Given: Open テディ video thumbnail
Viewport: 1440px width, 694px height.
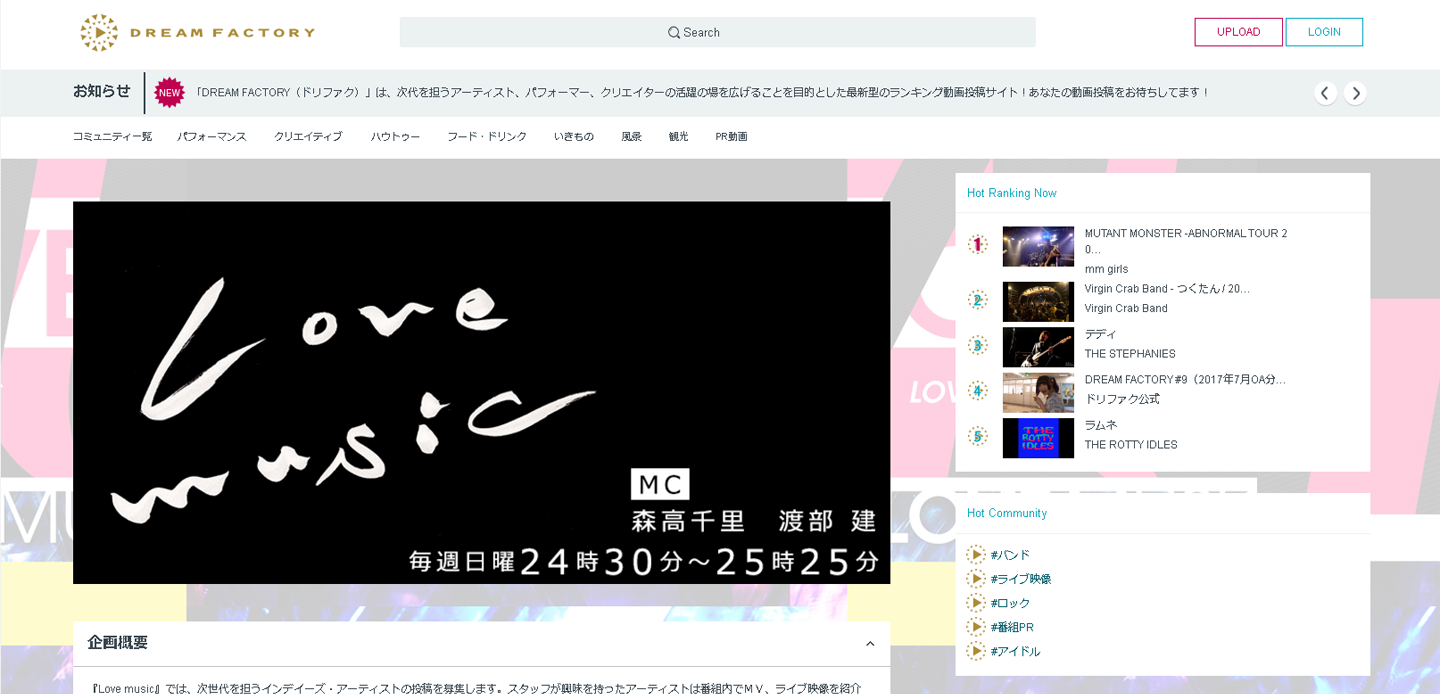Looking at the screenshot, I should [x=1038, y=347].
